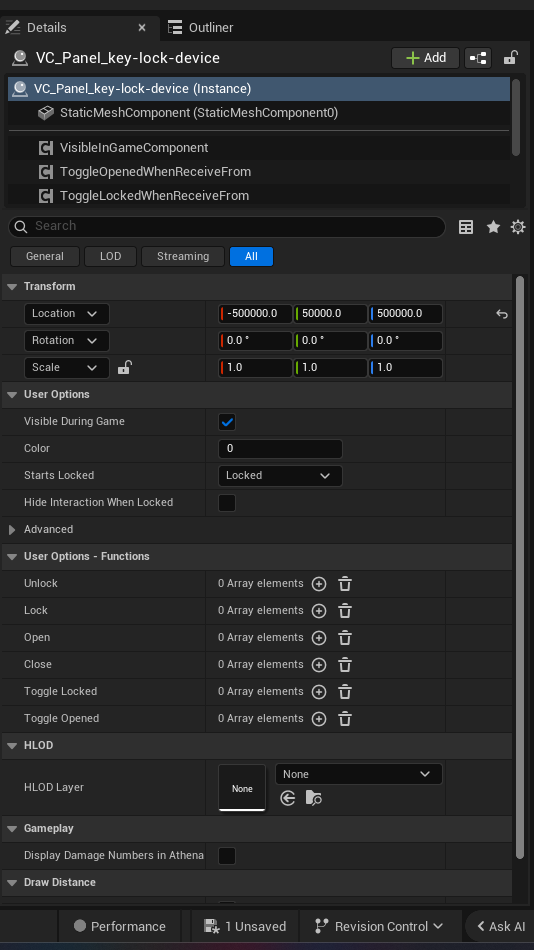The width and height of the screenshot is (534, 950).
Task: Empty the Unlock array trash icon
Action: 345,584
